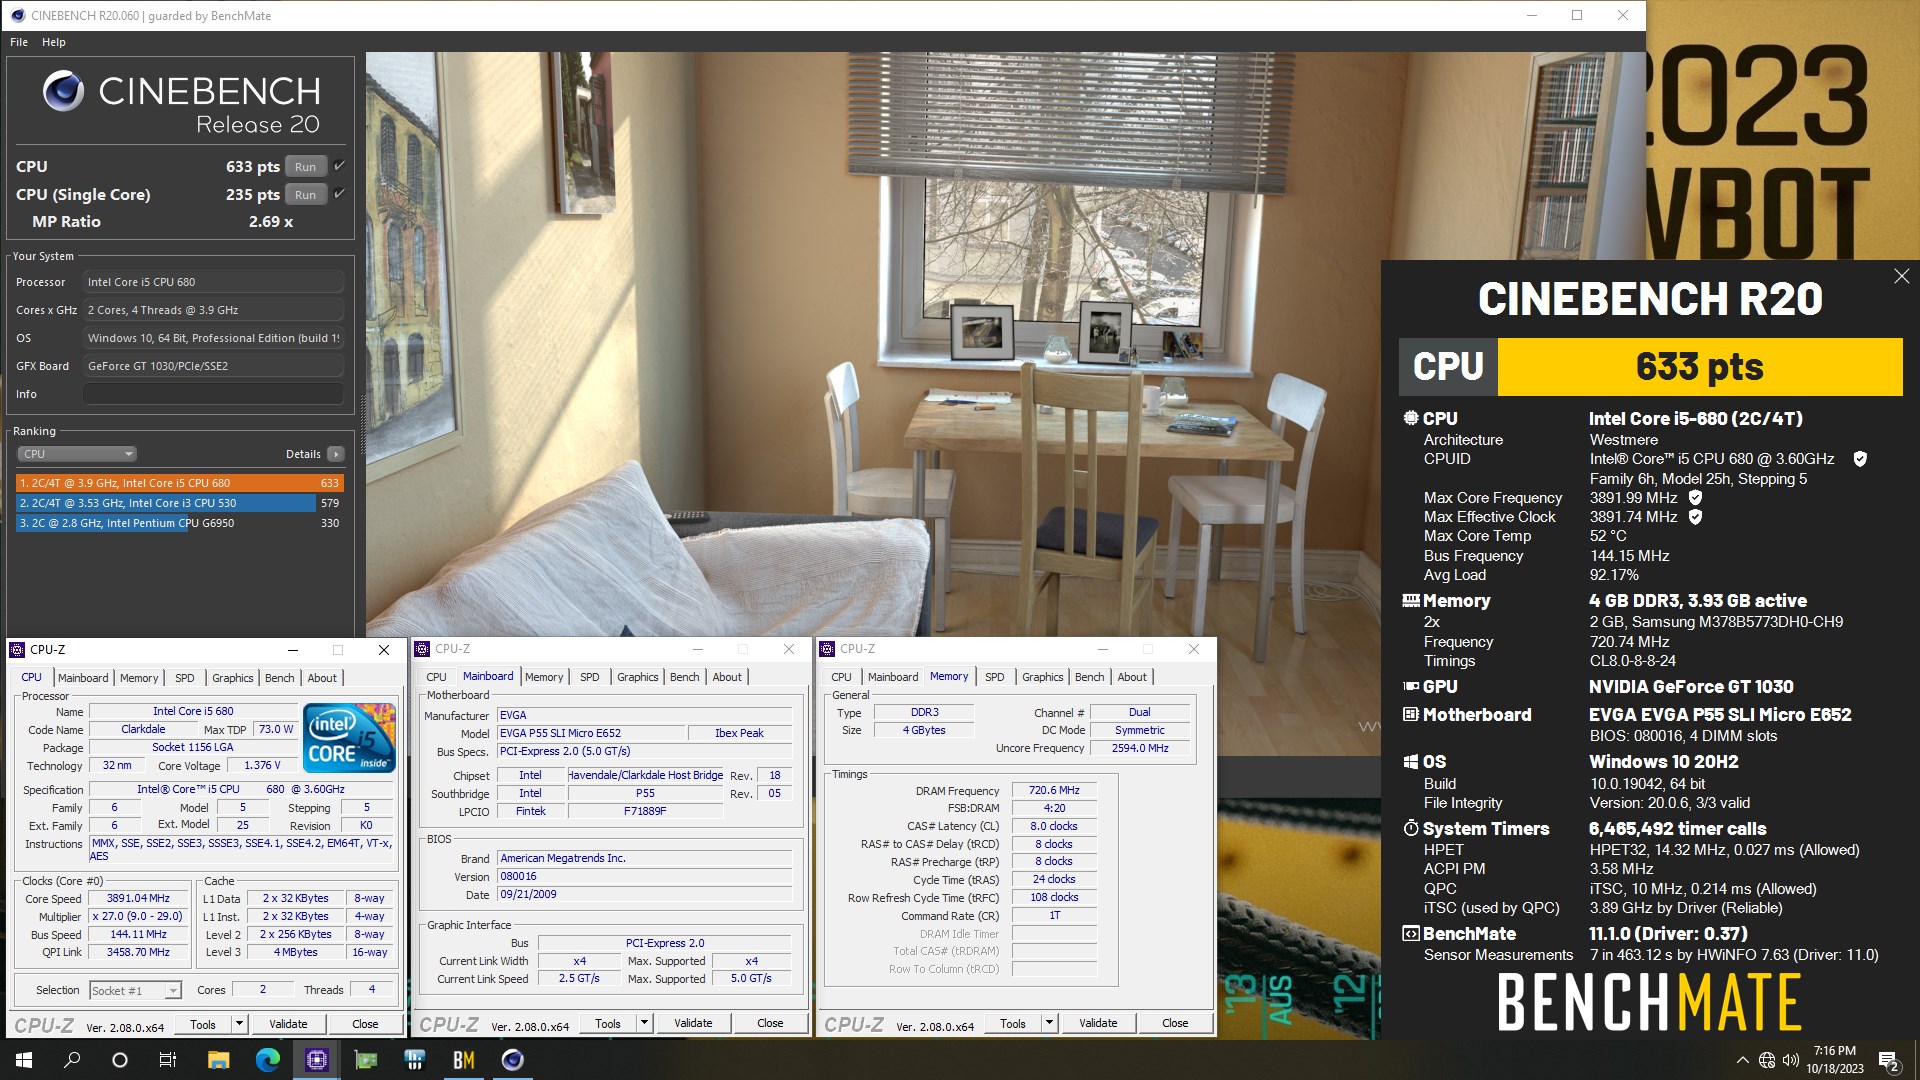Open the taskbar clock and date
This screenshot has height=1080, width=1920.
coord(1834,1060)
